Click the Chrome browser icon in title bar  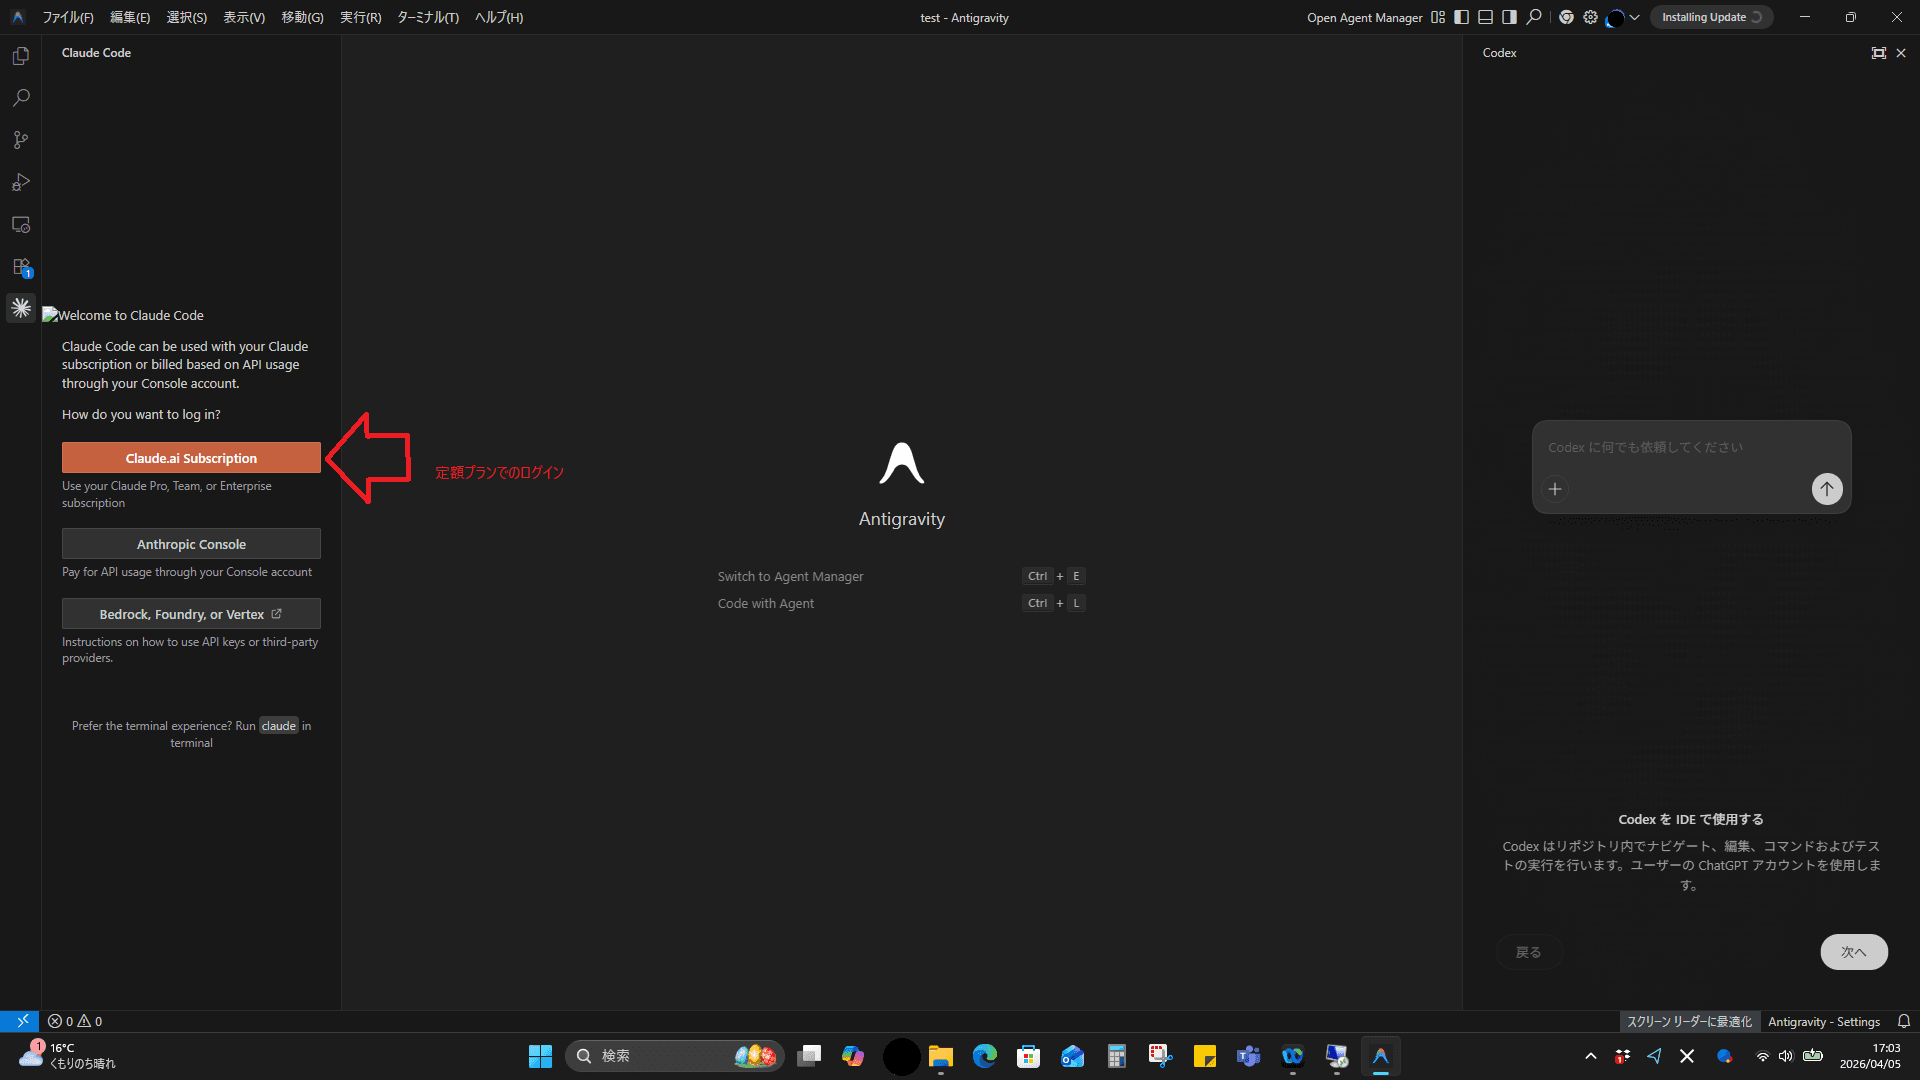pyautogui.click(x=1566, y=17)
